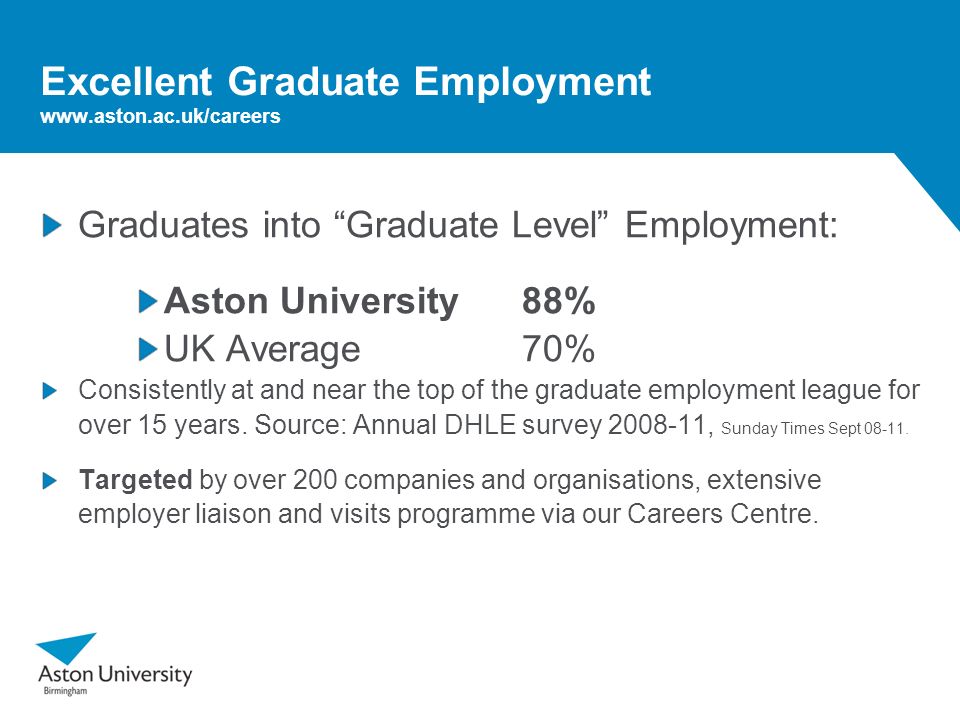This screenshot has width=960, height=720.
Task: Click the Annual DHLE survey 2008-11 text
Action: (530, 425)
